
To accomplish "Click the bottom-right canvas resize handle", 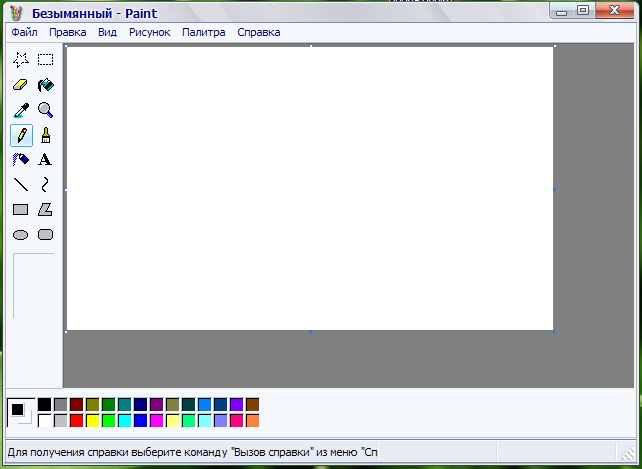I will (x=554, y=331).
